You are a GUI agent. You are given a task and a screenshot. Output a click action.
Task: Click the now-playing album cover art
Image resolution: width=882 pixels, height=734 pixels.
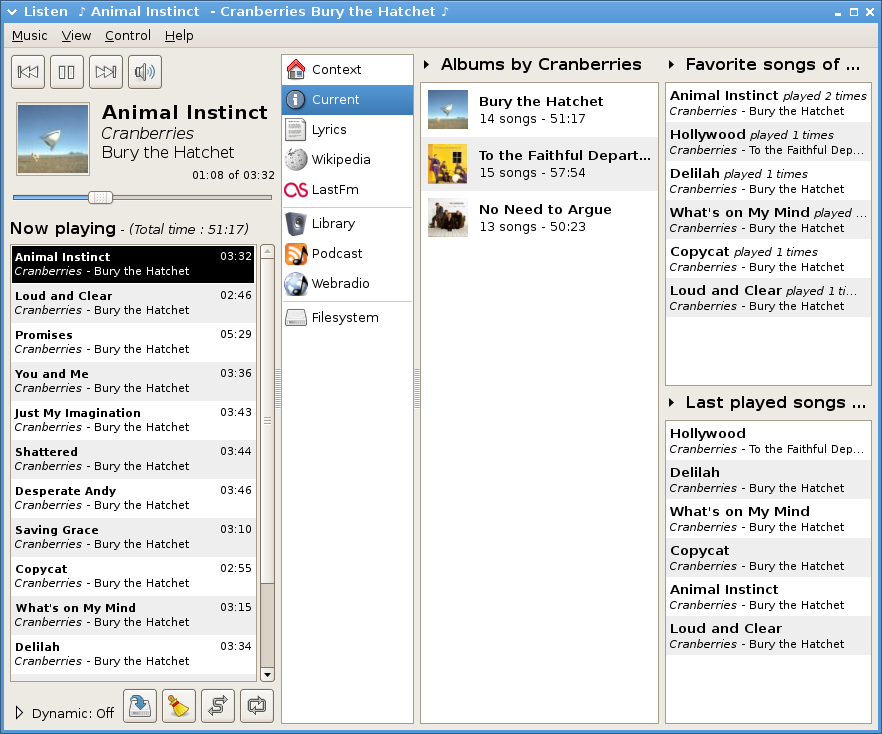click(53, 139)
